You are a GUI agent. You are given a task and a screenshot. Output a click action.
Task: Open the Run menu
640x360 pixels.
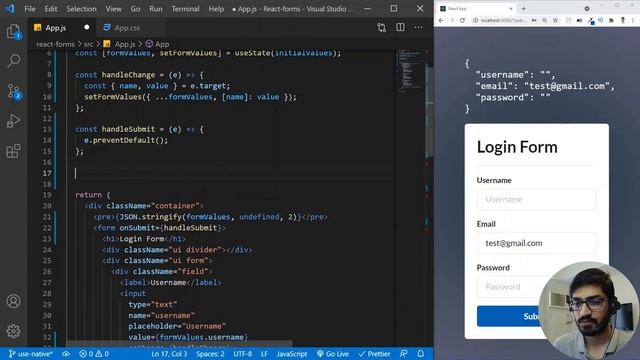tap(156, 9)
